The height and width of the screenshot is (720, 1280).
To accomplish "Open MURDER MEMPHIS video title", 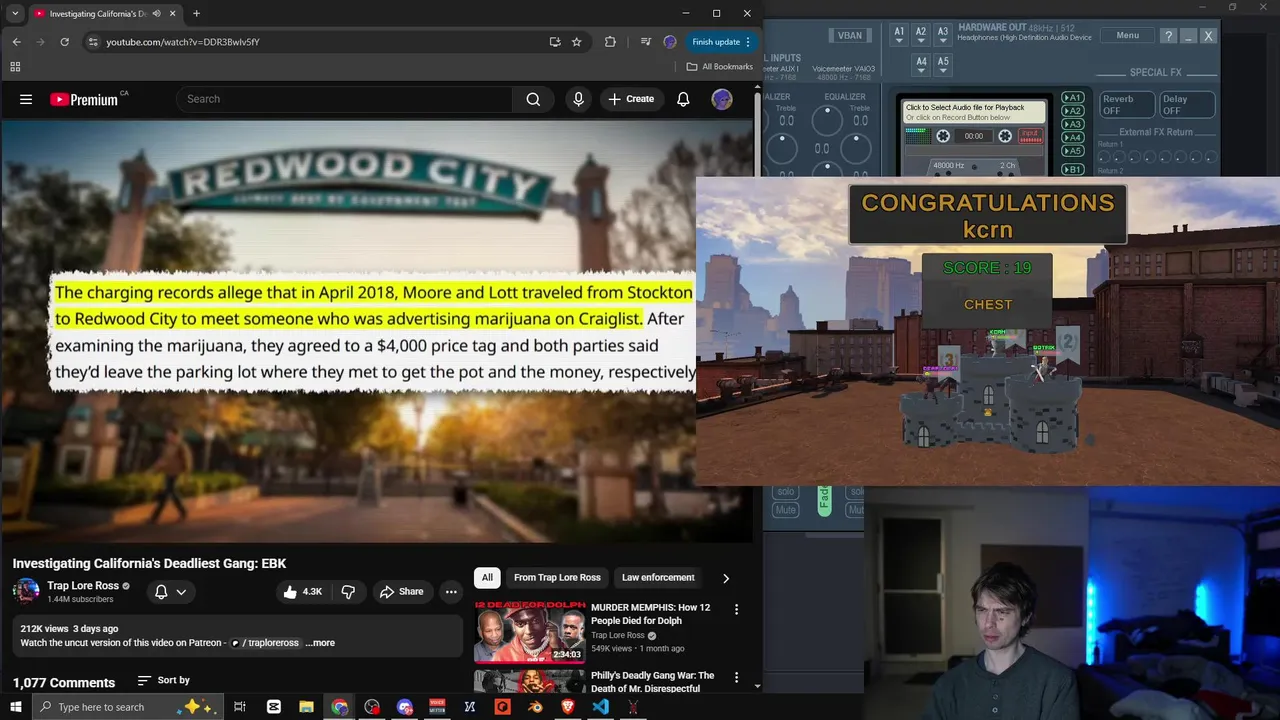I will 650,614.
